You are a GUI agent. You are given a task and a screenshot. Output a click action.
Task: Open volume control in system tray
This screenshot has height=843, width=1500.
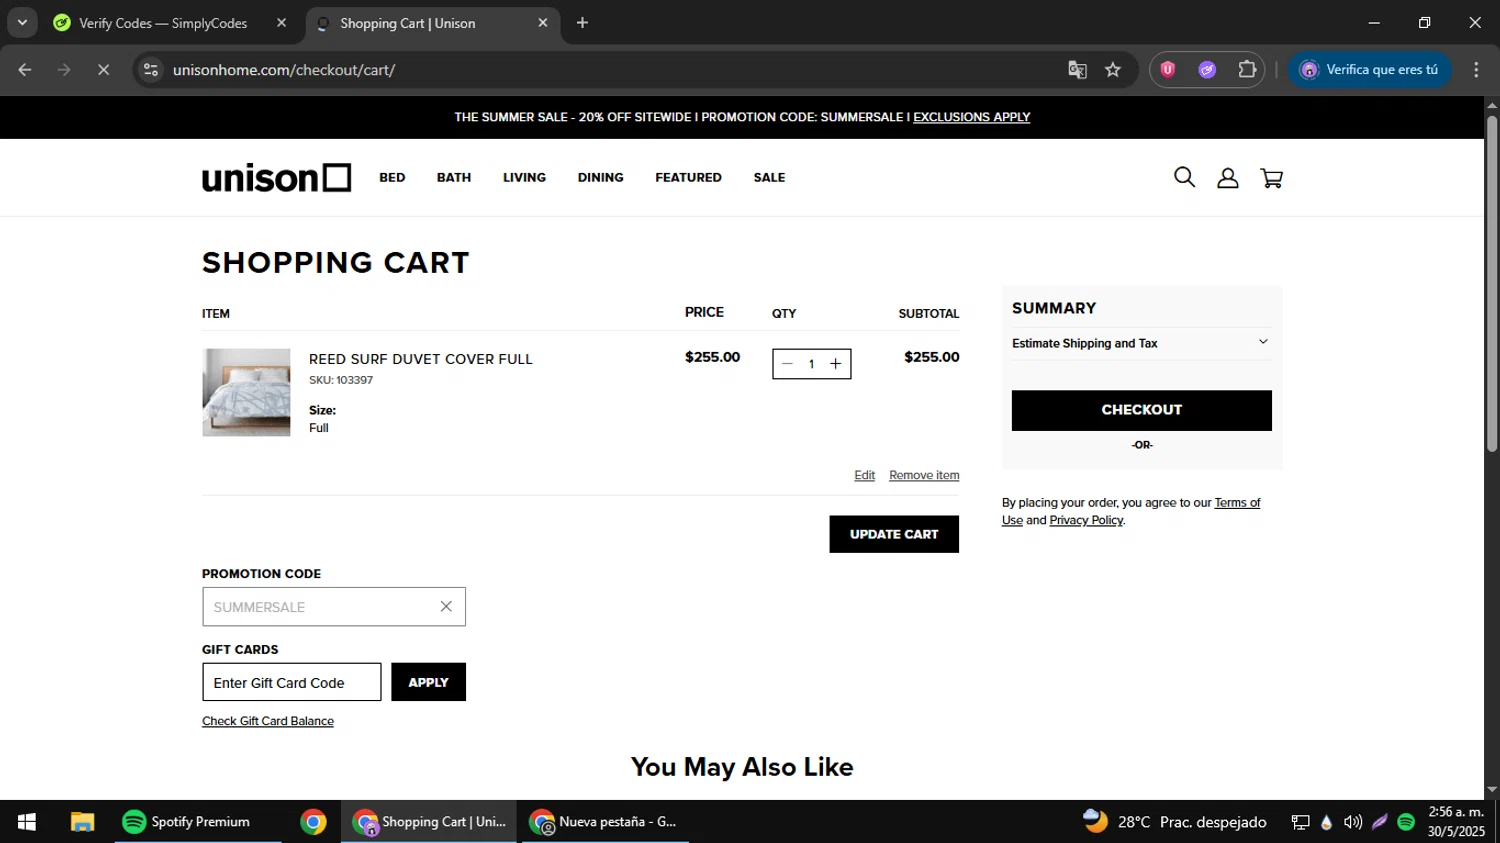[x=1353, y=822]
